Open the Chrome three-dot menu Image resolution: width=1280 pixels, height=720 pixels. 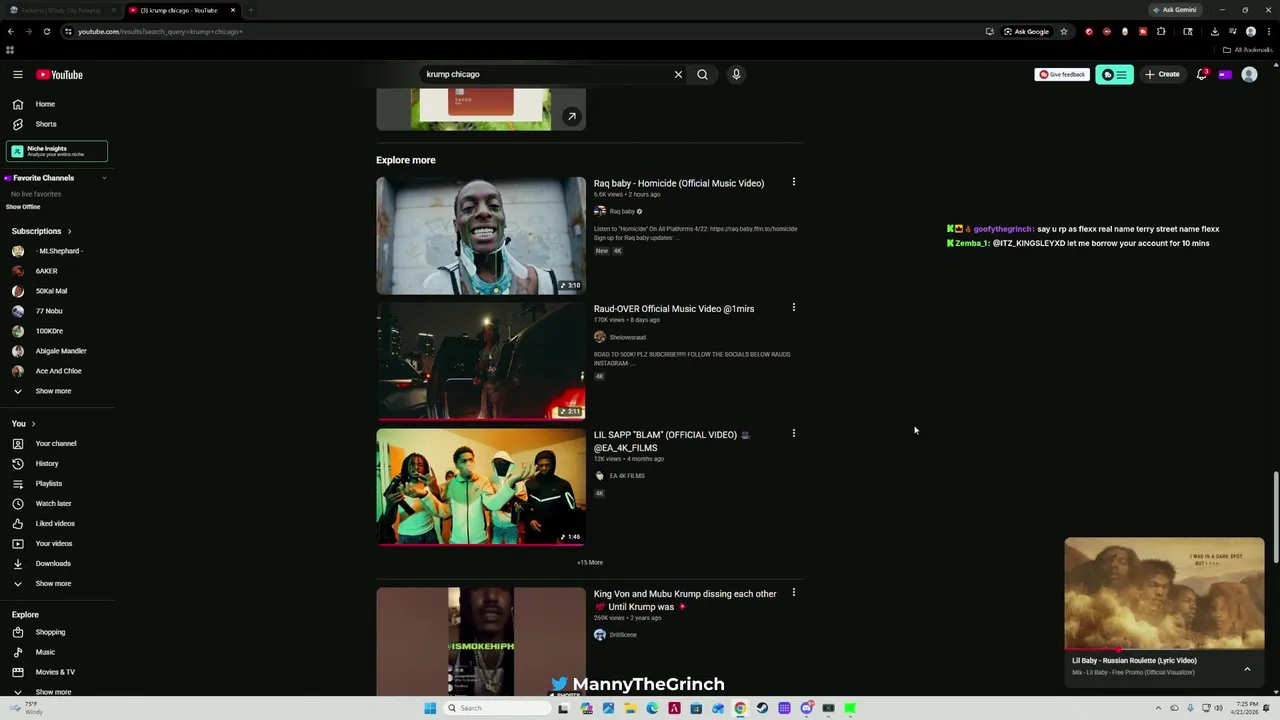[x=1267, y=31]
